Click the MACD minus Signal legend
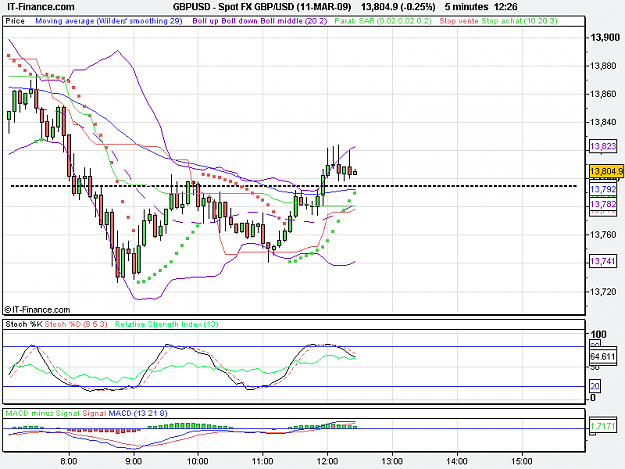Image resolution: width=625 pixels, height=469 pixels. point(42,413)
